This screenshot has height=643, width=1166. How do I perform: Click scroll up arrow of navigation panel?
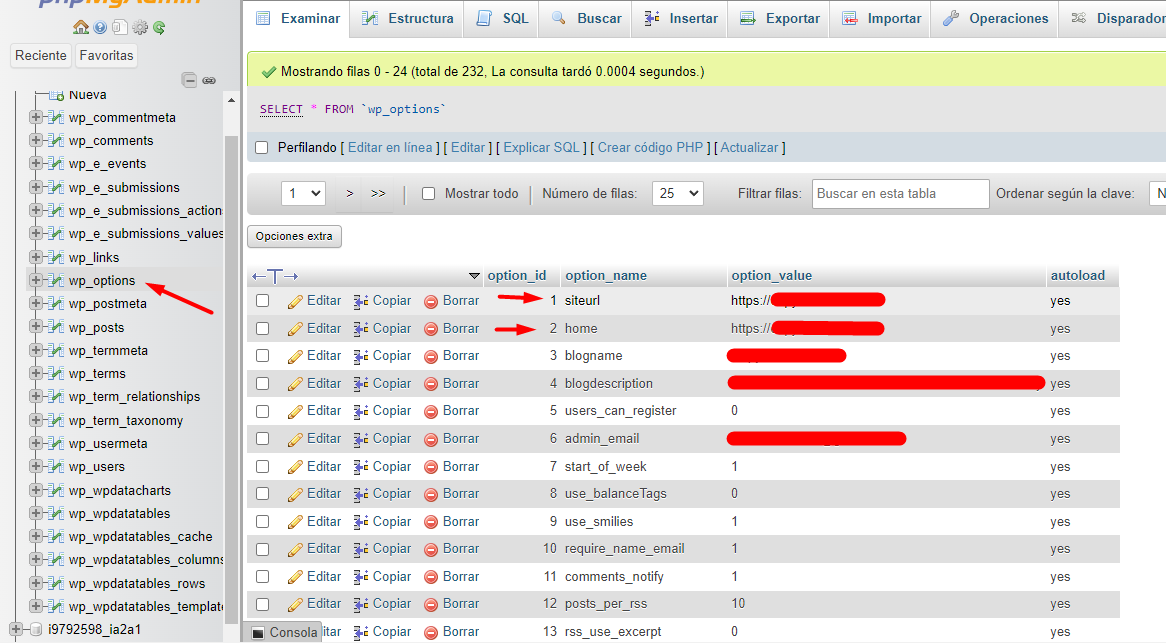tap(231, 100)
